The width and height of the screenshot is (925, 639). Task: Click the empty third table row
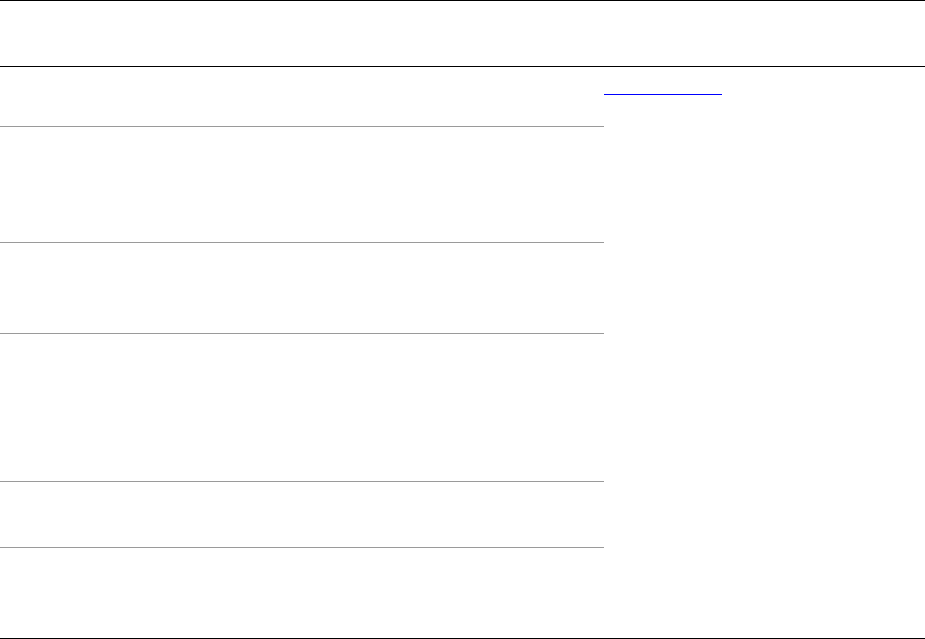[300, 288]
